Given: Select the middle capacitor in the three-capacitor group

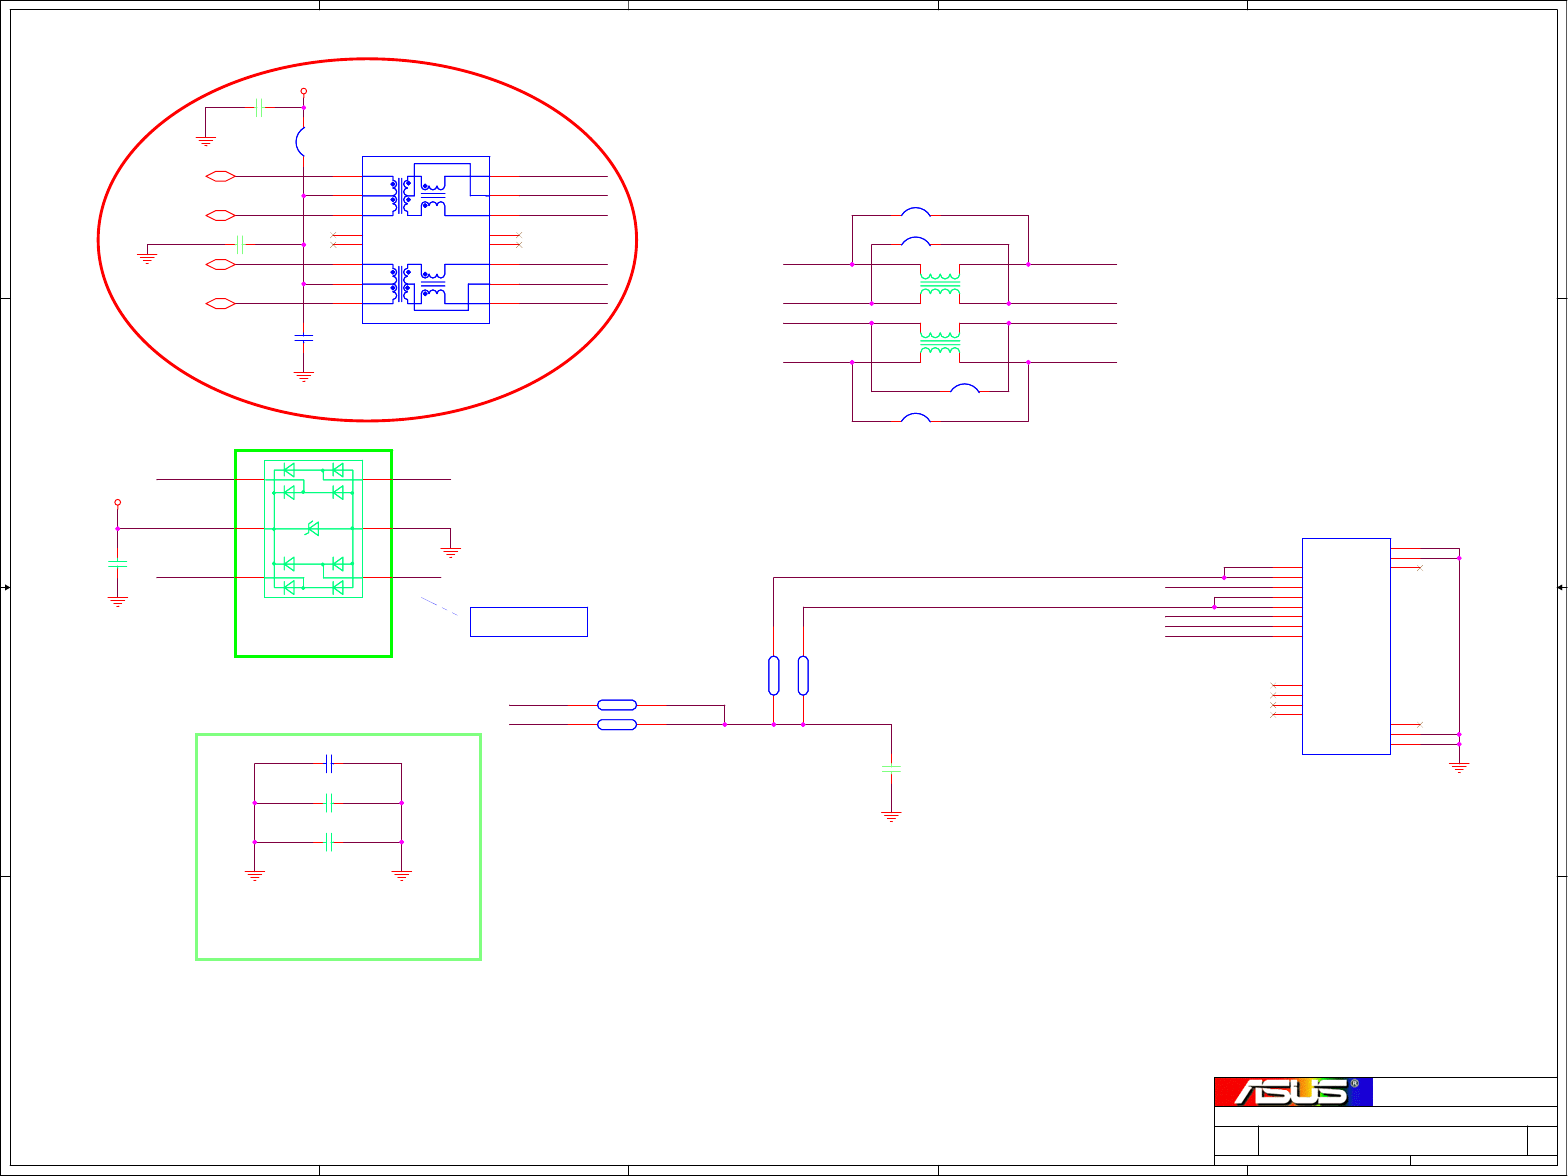Looking at the screenshot, I should click(329, 803).
